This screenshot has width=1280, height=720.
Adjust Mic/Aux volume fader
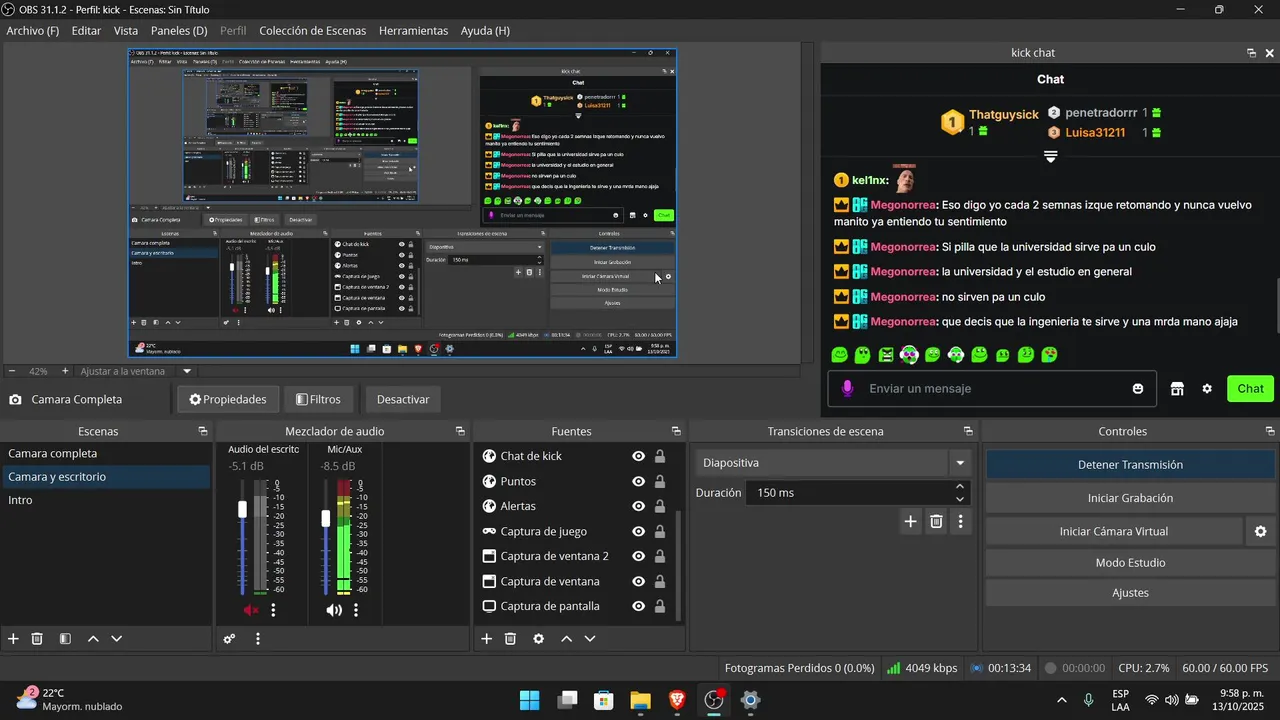[x=325, y=518]
